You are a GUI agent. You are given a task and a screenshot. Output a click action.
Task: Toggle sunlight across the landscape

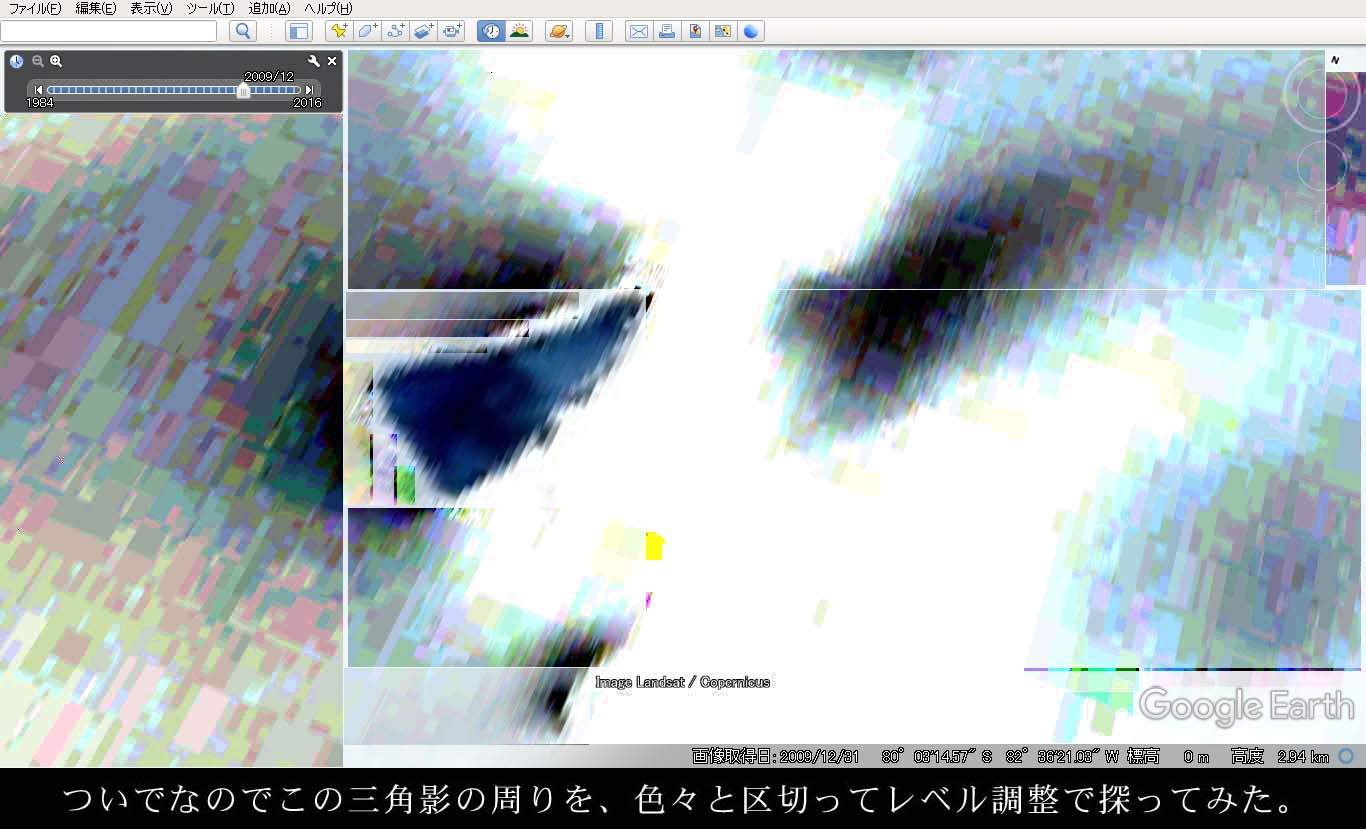pos(519,31)
